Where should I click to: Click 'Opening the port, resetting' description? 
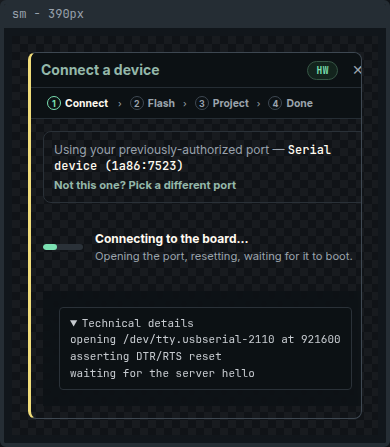click(224, 256)
